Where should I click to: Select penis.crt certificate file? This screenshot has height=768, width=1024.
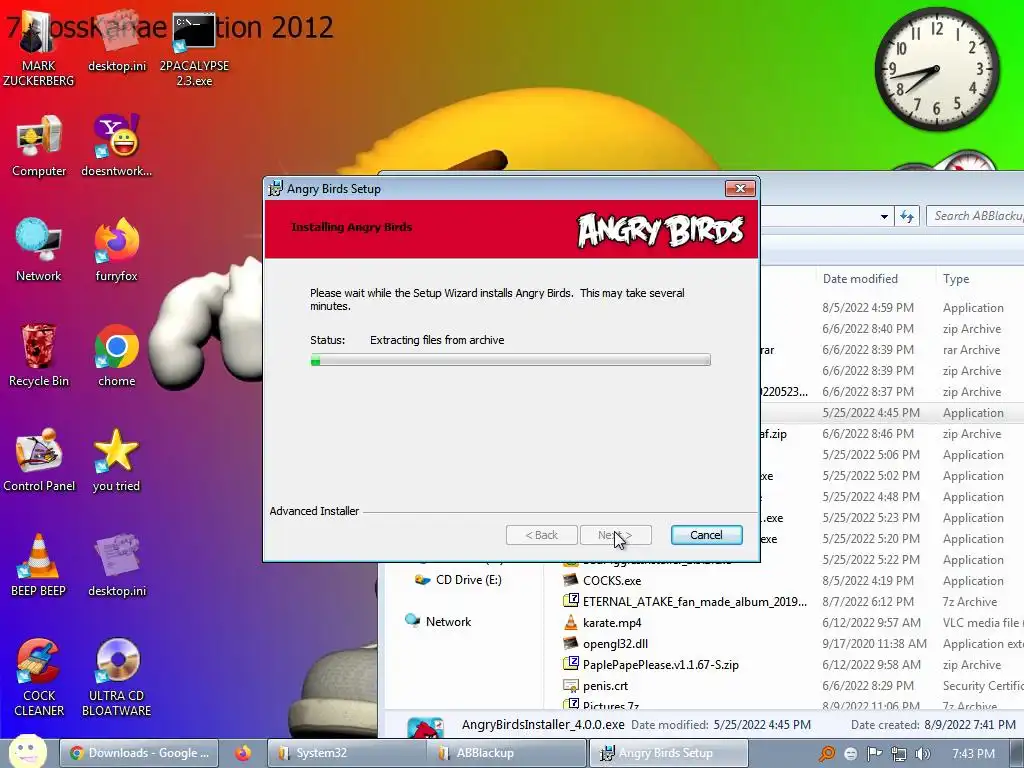click(596, 686)
